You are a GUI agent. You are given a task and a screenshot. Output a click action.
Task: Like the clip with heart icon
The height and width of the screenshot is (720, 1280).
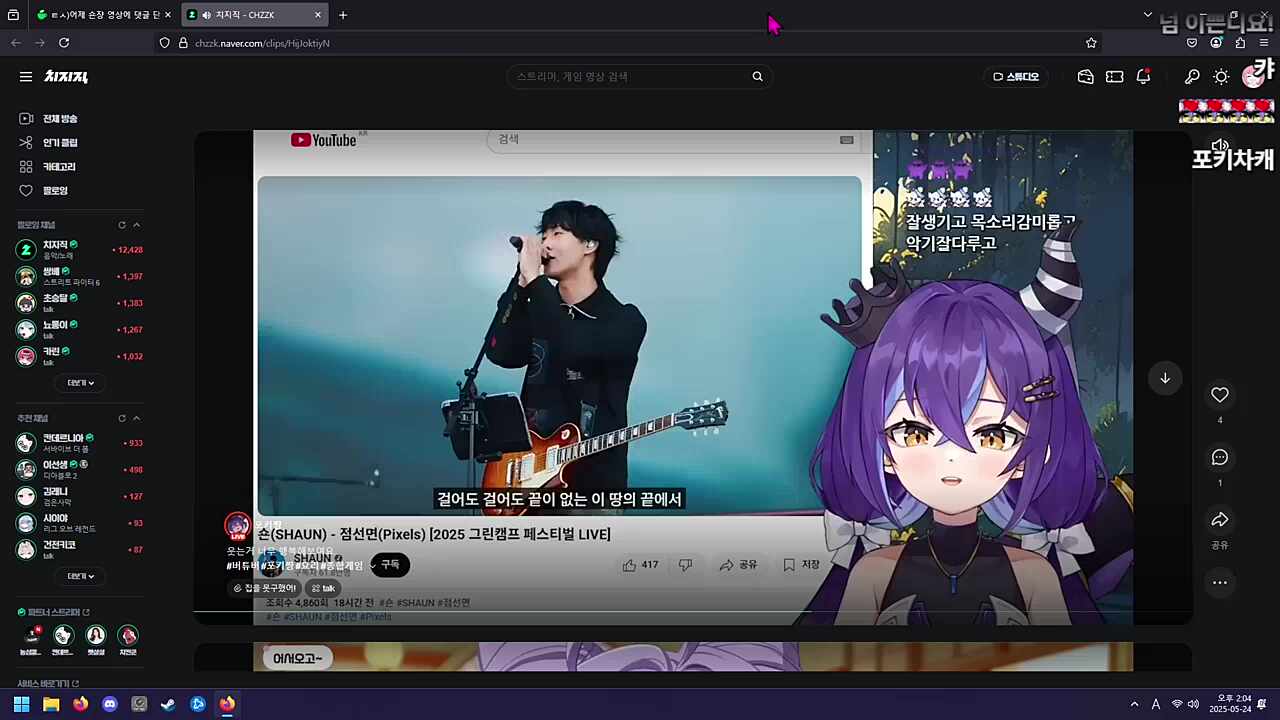coord(1219,395)
